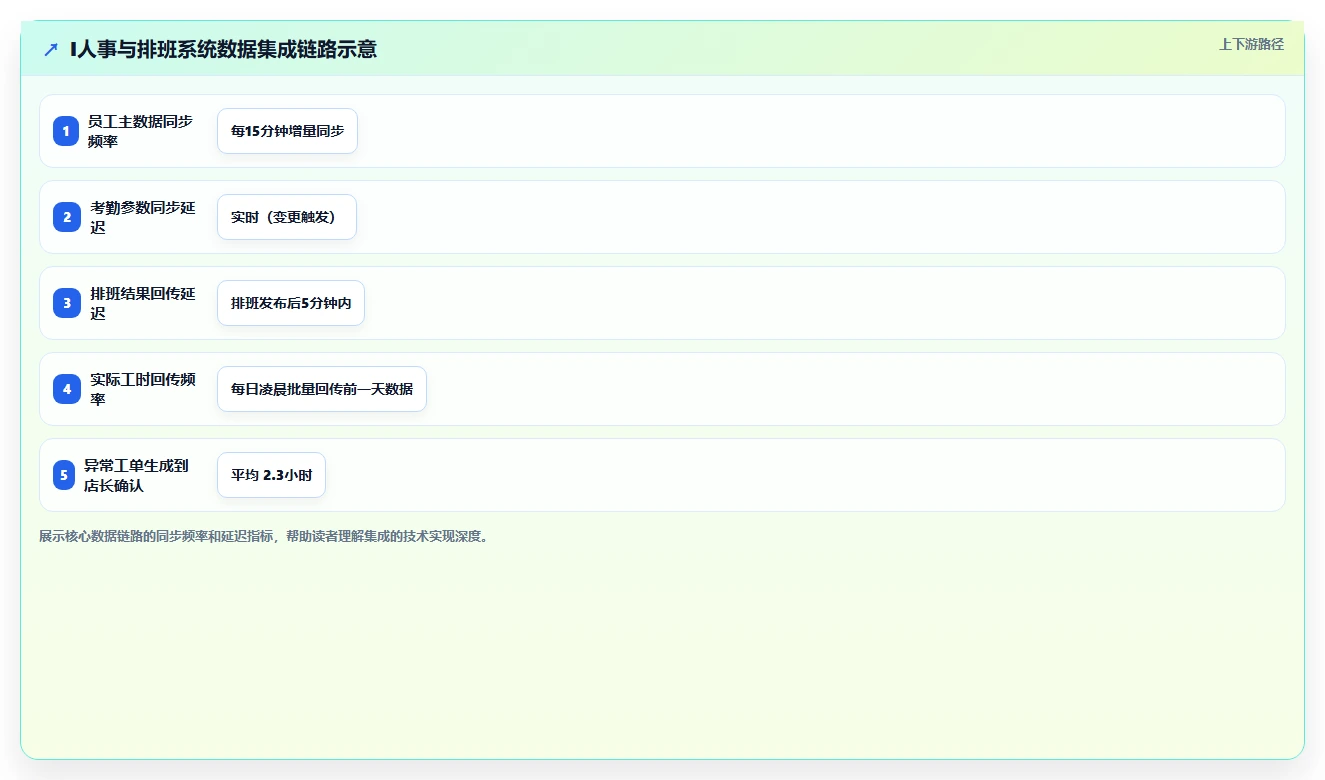This screenshot has height=780, width=1325.
Task: Click the 实际工时回传频率 label
Action: (x=143, y=389)
